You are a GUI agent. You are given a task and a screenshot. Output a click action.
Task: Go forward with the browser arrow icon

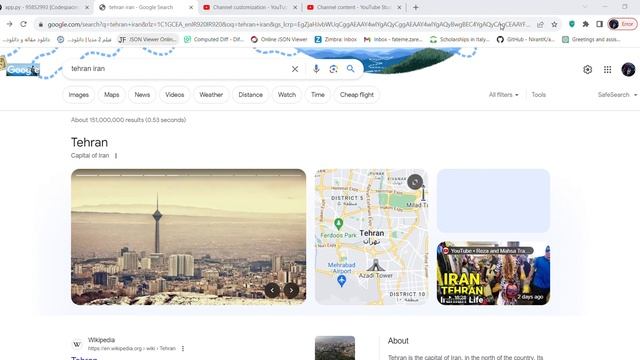click(x=9, y=24)
